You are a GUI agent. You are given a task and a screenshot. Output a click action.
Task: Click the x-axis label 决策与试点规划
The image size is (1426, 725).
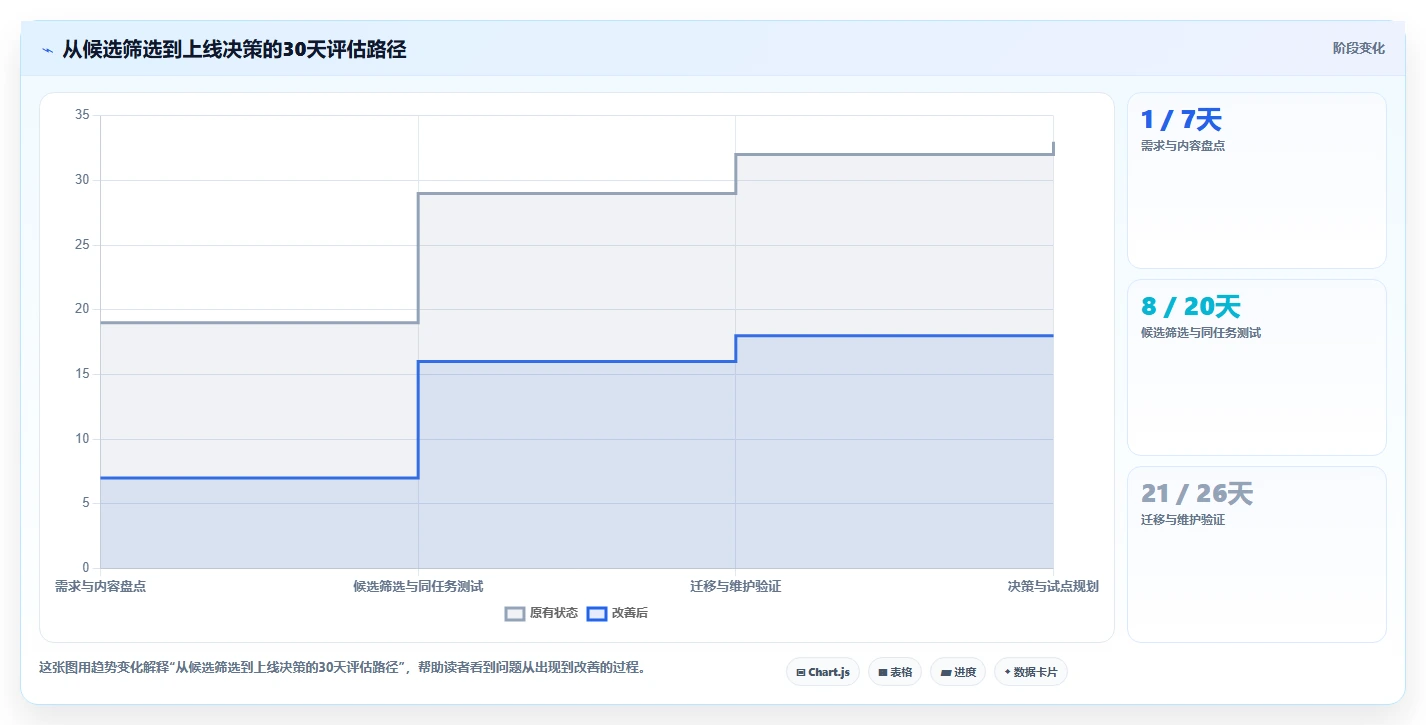(1053, 587)
